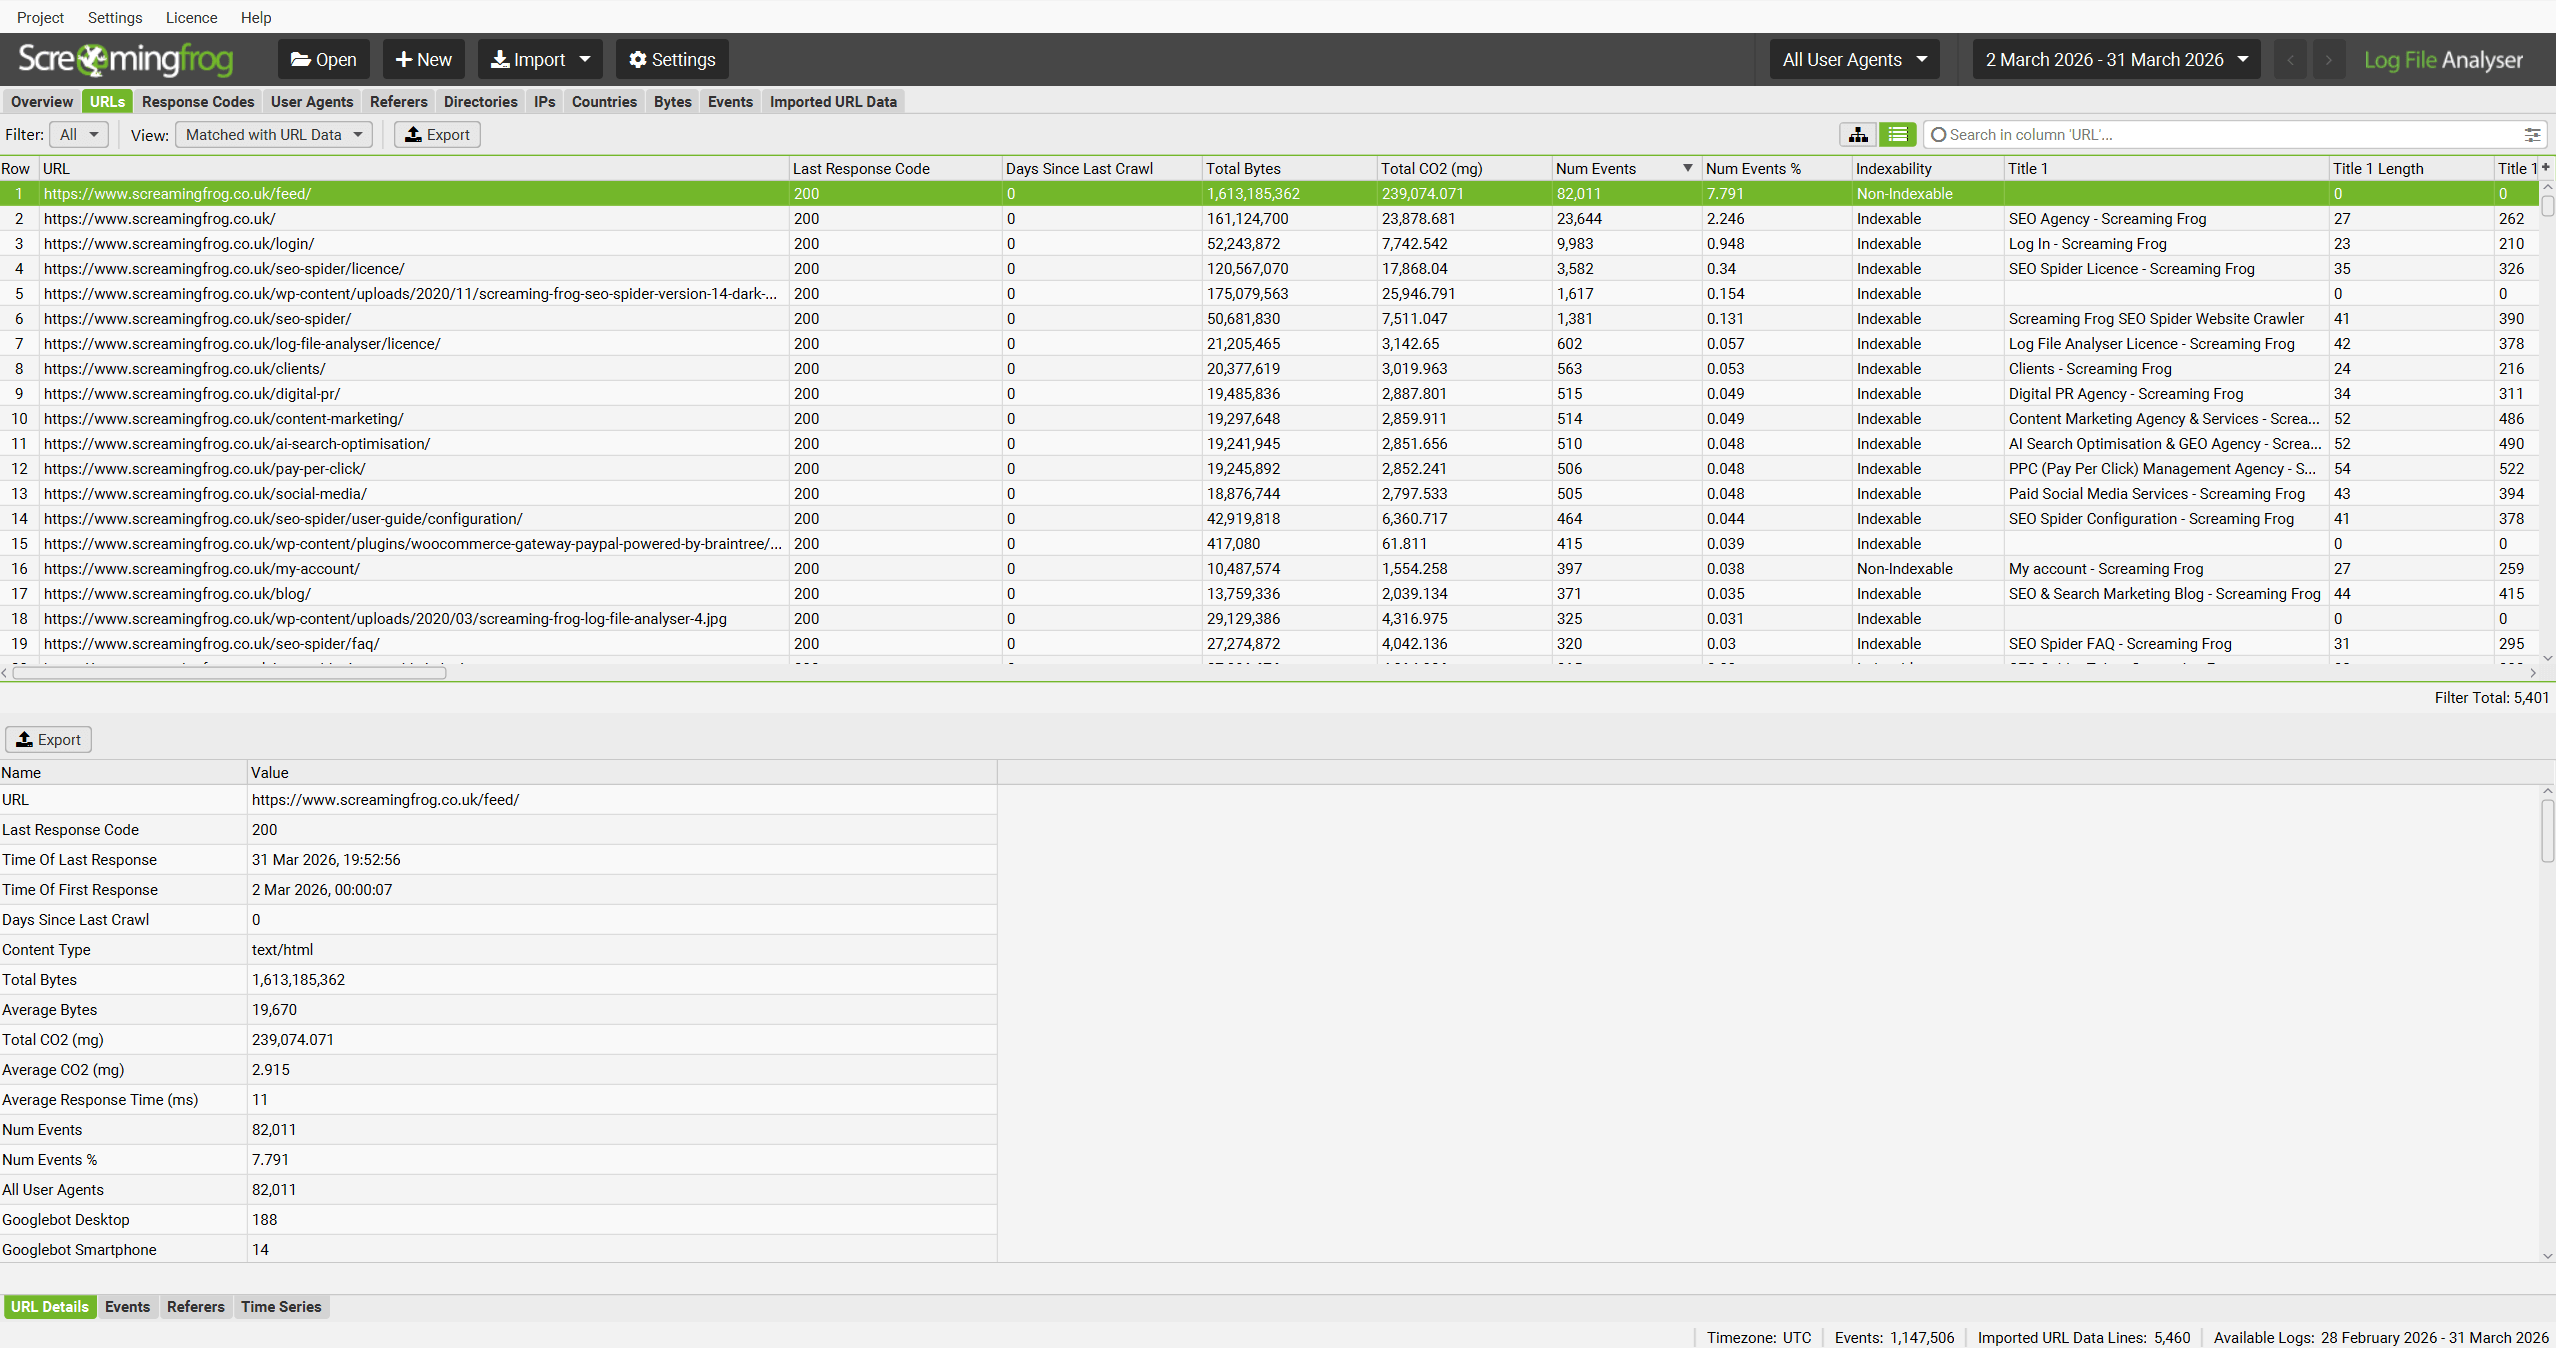Screen dimensions: 2556x1348
Task: Select the URL Details bottom tab
Action: tap(50, 1307)
